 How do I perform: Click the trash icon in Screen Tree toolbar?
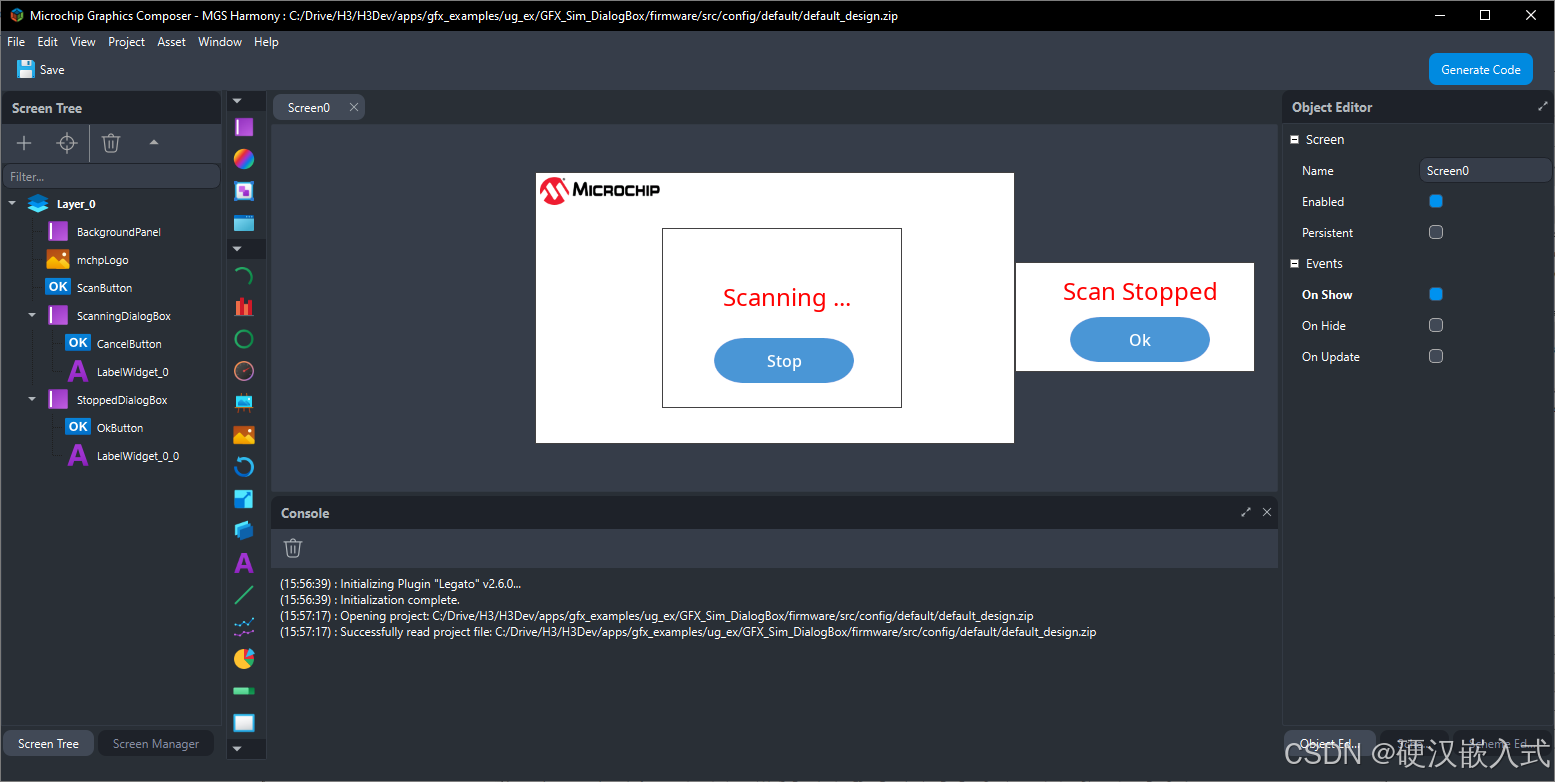coord(111,143)
